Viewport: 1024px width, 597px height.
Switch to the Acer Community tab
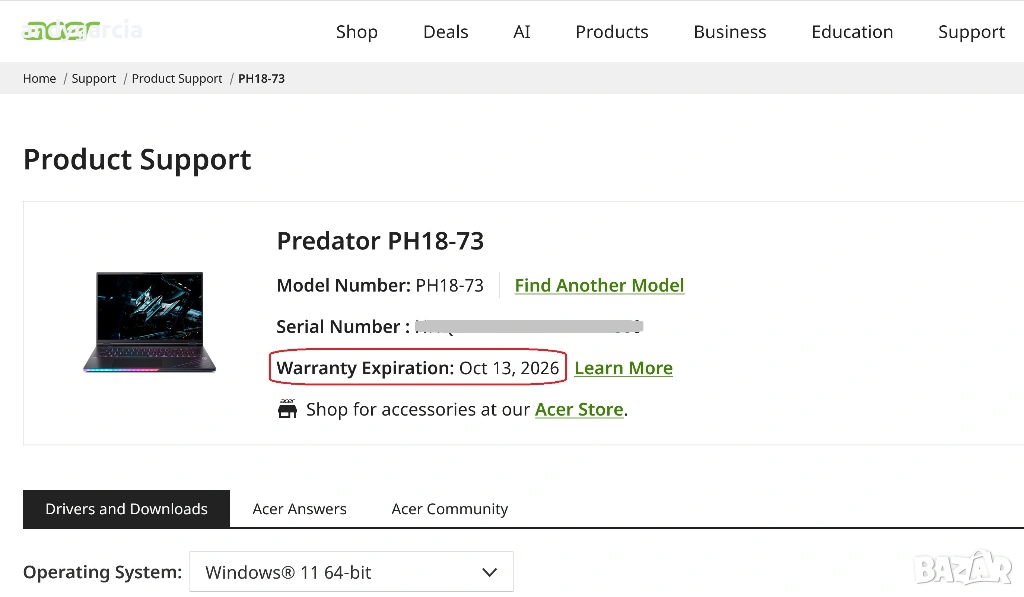(x=449, y=509)
